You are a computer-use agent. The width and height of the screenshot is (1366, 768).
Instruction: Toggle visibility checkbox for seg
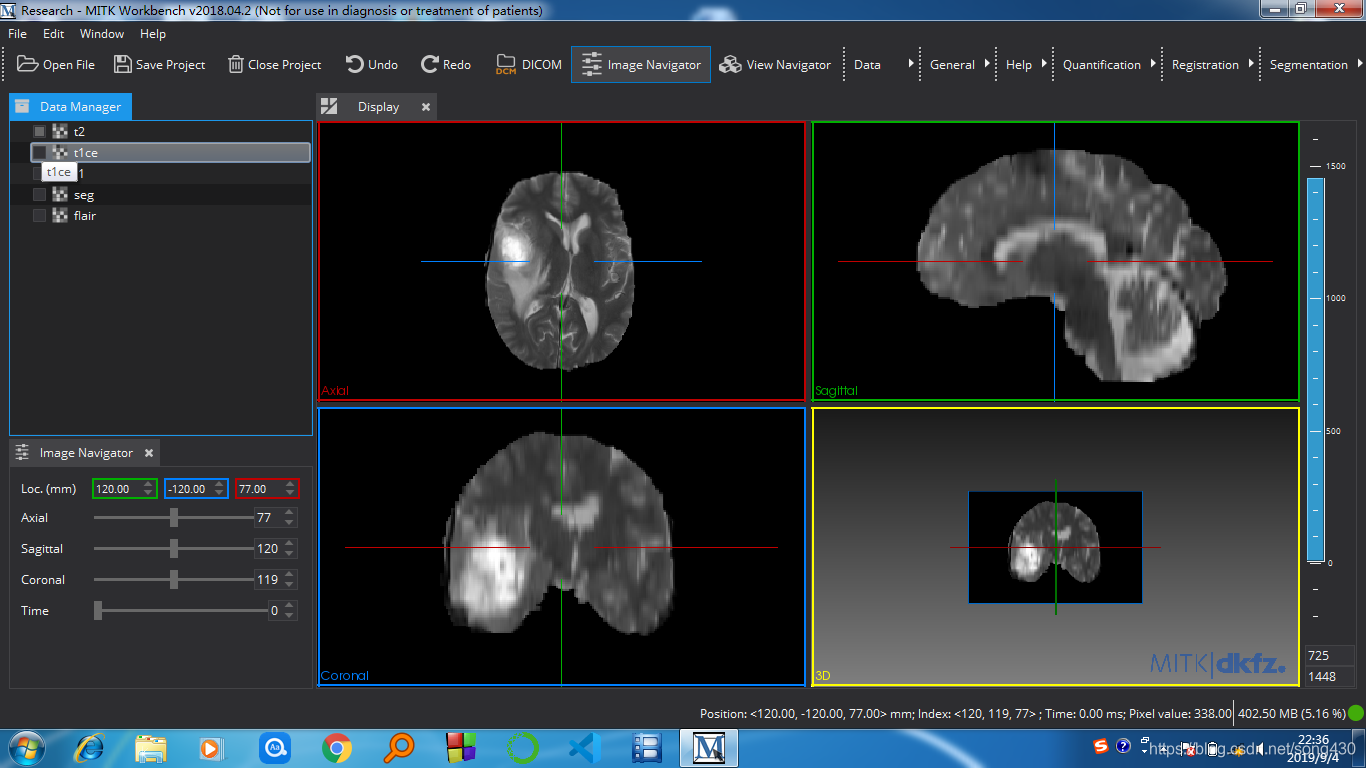39,194
